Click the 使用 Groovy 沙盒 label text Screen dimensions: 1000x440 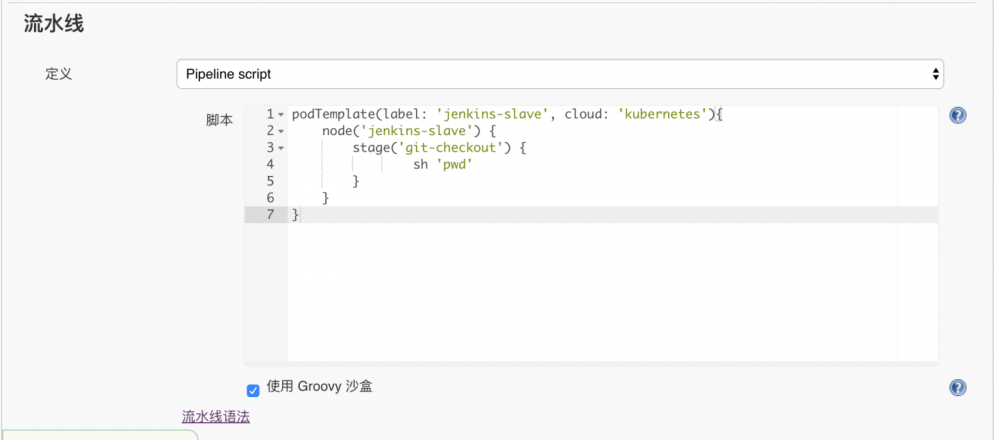pos(320,387)
